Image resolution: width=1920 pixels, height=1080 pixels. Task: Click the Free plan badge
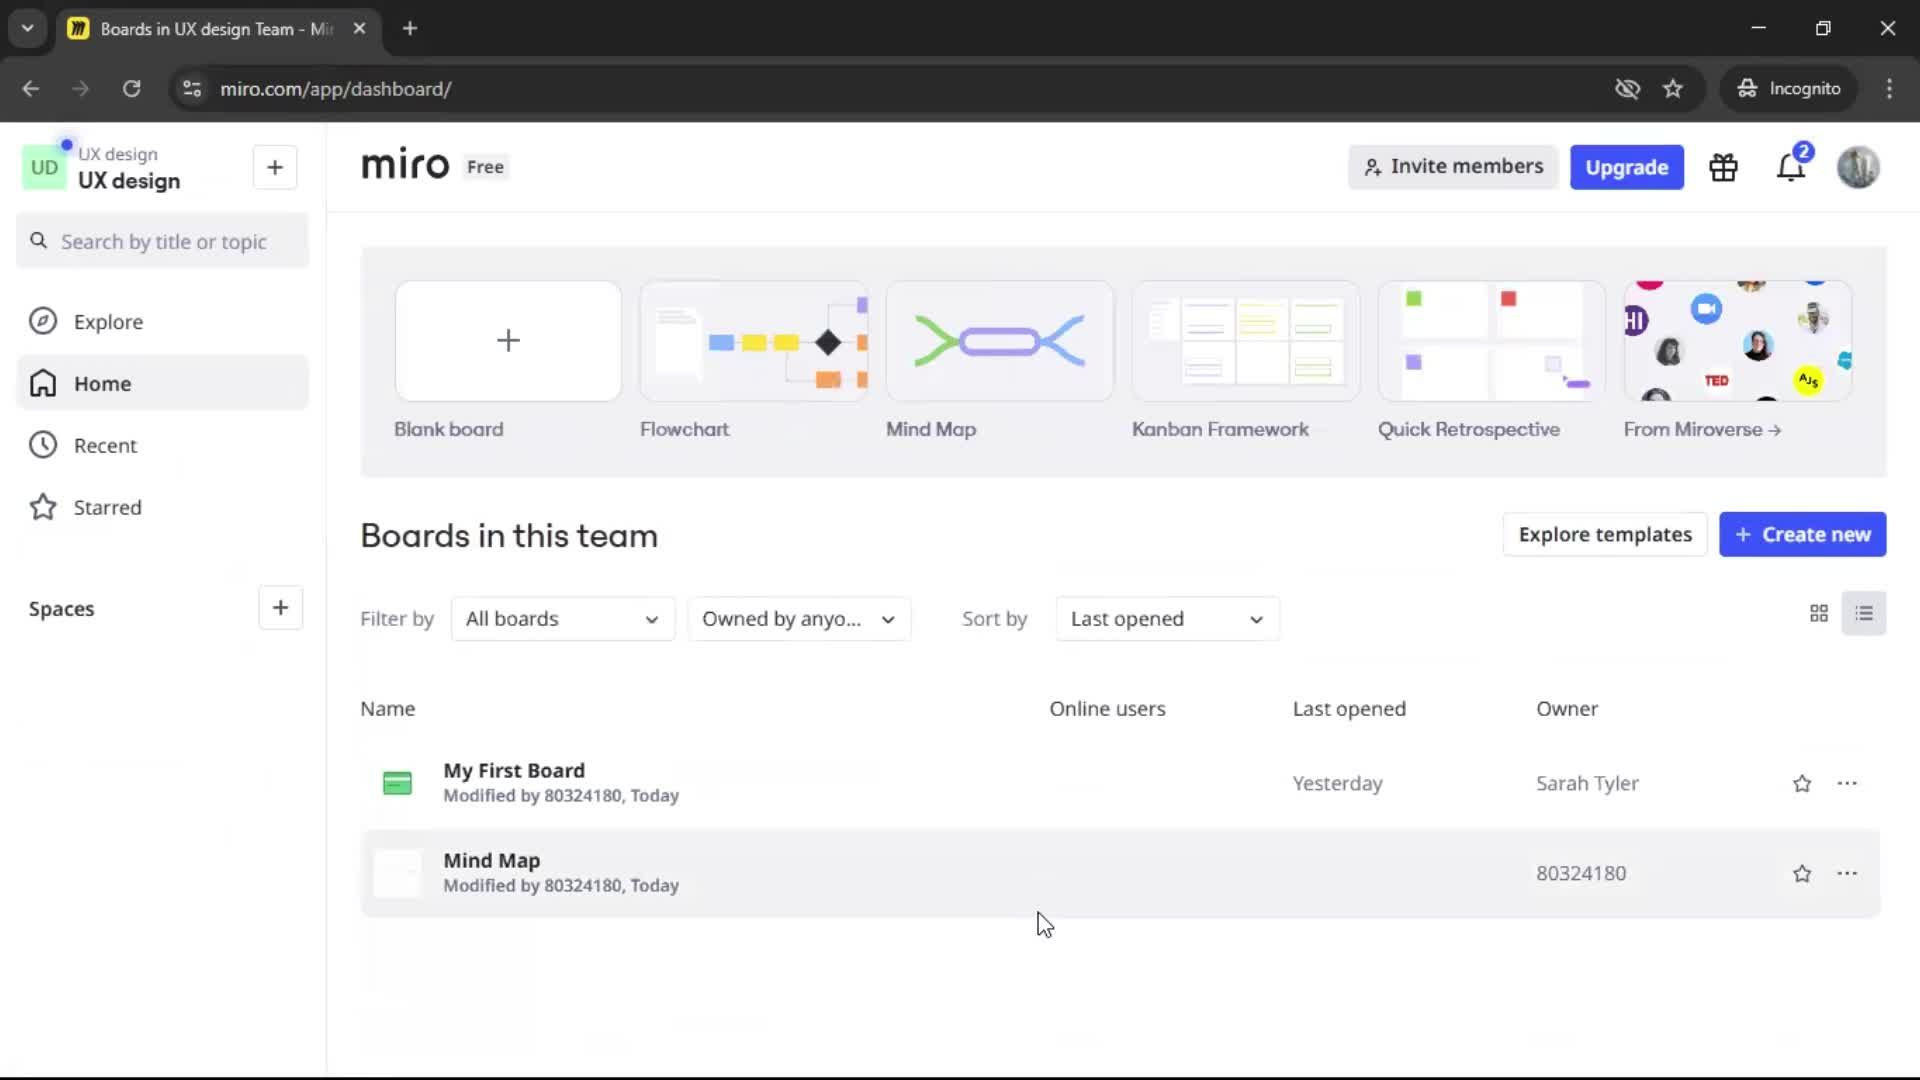click(485, 167)
